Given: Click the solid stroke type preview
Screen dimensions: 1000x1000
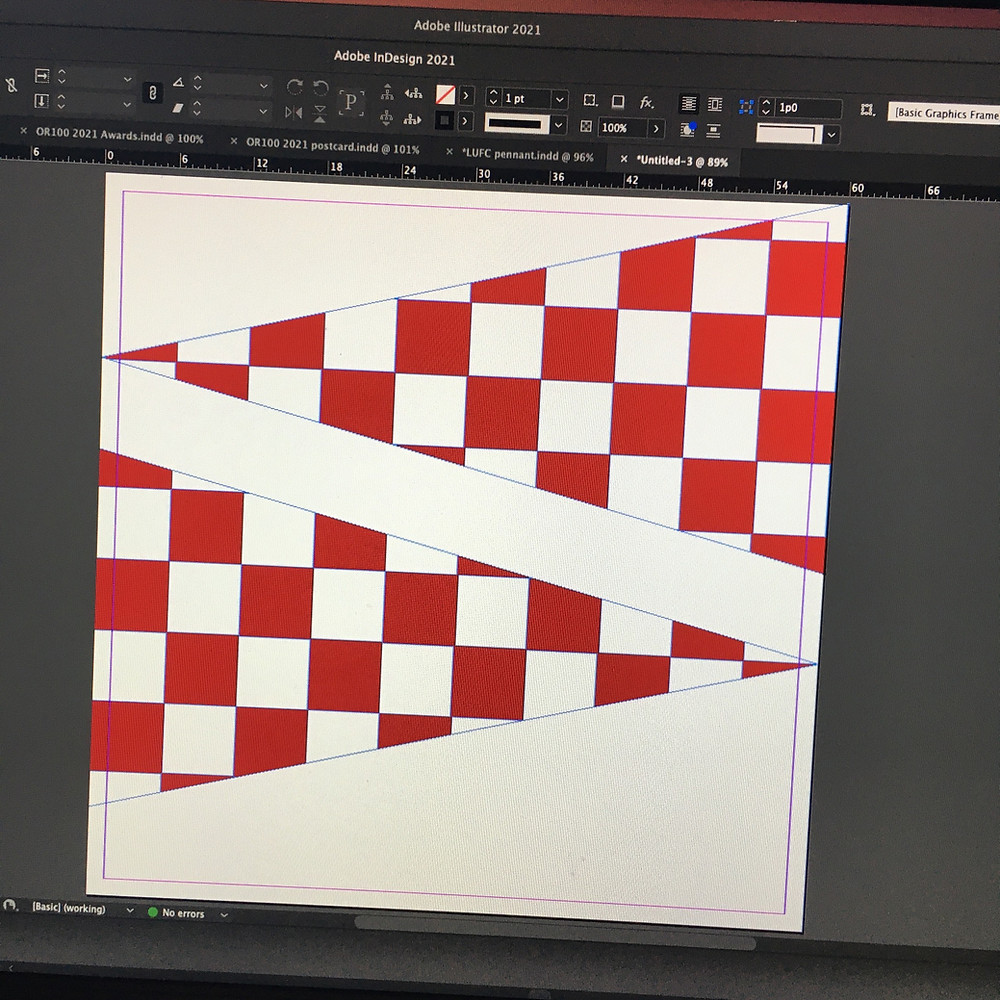Looking at the screenshot, I should [x=517, y=123].
